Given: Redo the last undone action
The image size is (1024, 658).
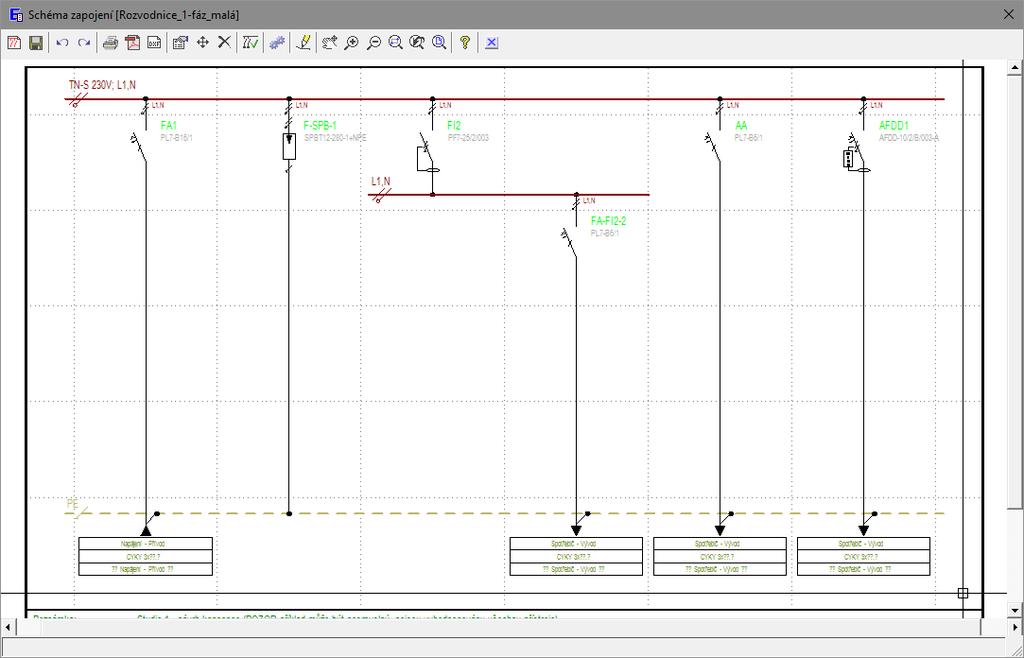Looking at the screenshot, I should pyautogui.click(x=84, y=42).
